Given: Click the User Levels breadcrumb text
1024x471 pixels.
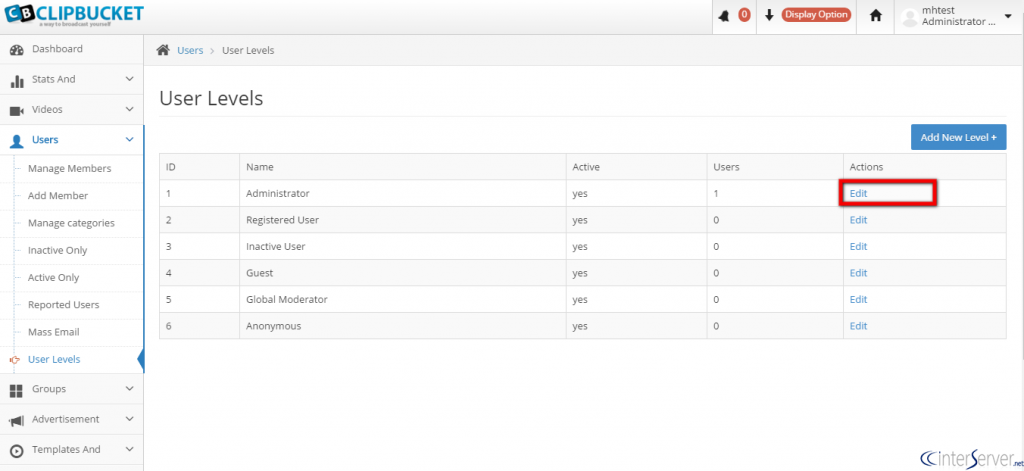Looking at the screenshot, I should [248, 50].
